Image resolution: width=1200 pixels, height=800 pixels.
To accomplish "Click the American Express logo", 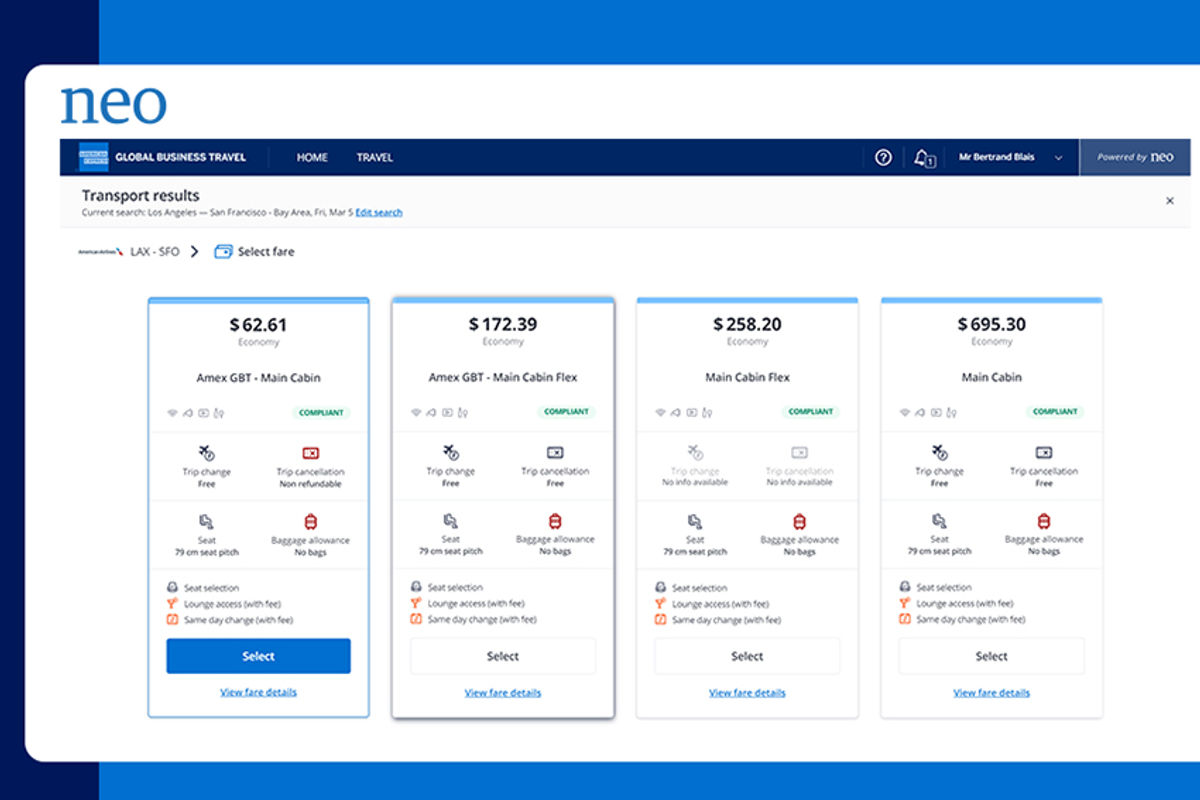I will coord(93,157).
